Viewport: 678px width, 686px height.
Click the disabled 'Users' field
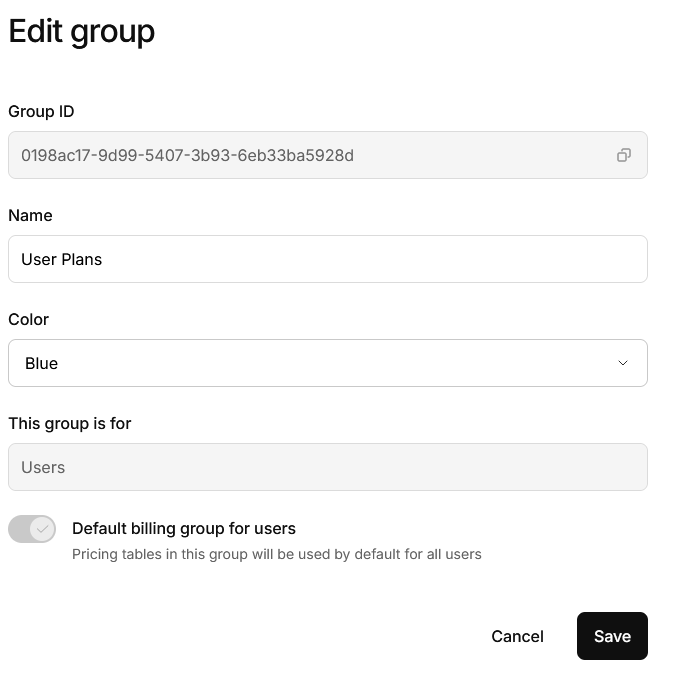(328, 467)
